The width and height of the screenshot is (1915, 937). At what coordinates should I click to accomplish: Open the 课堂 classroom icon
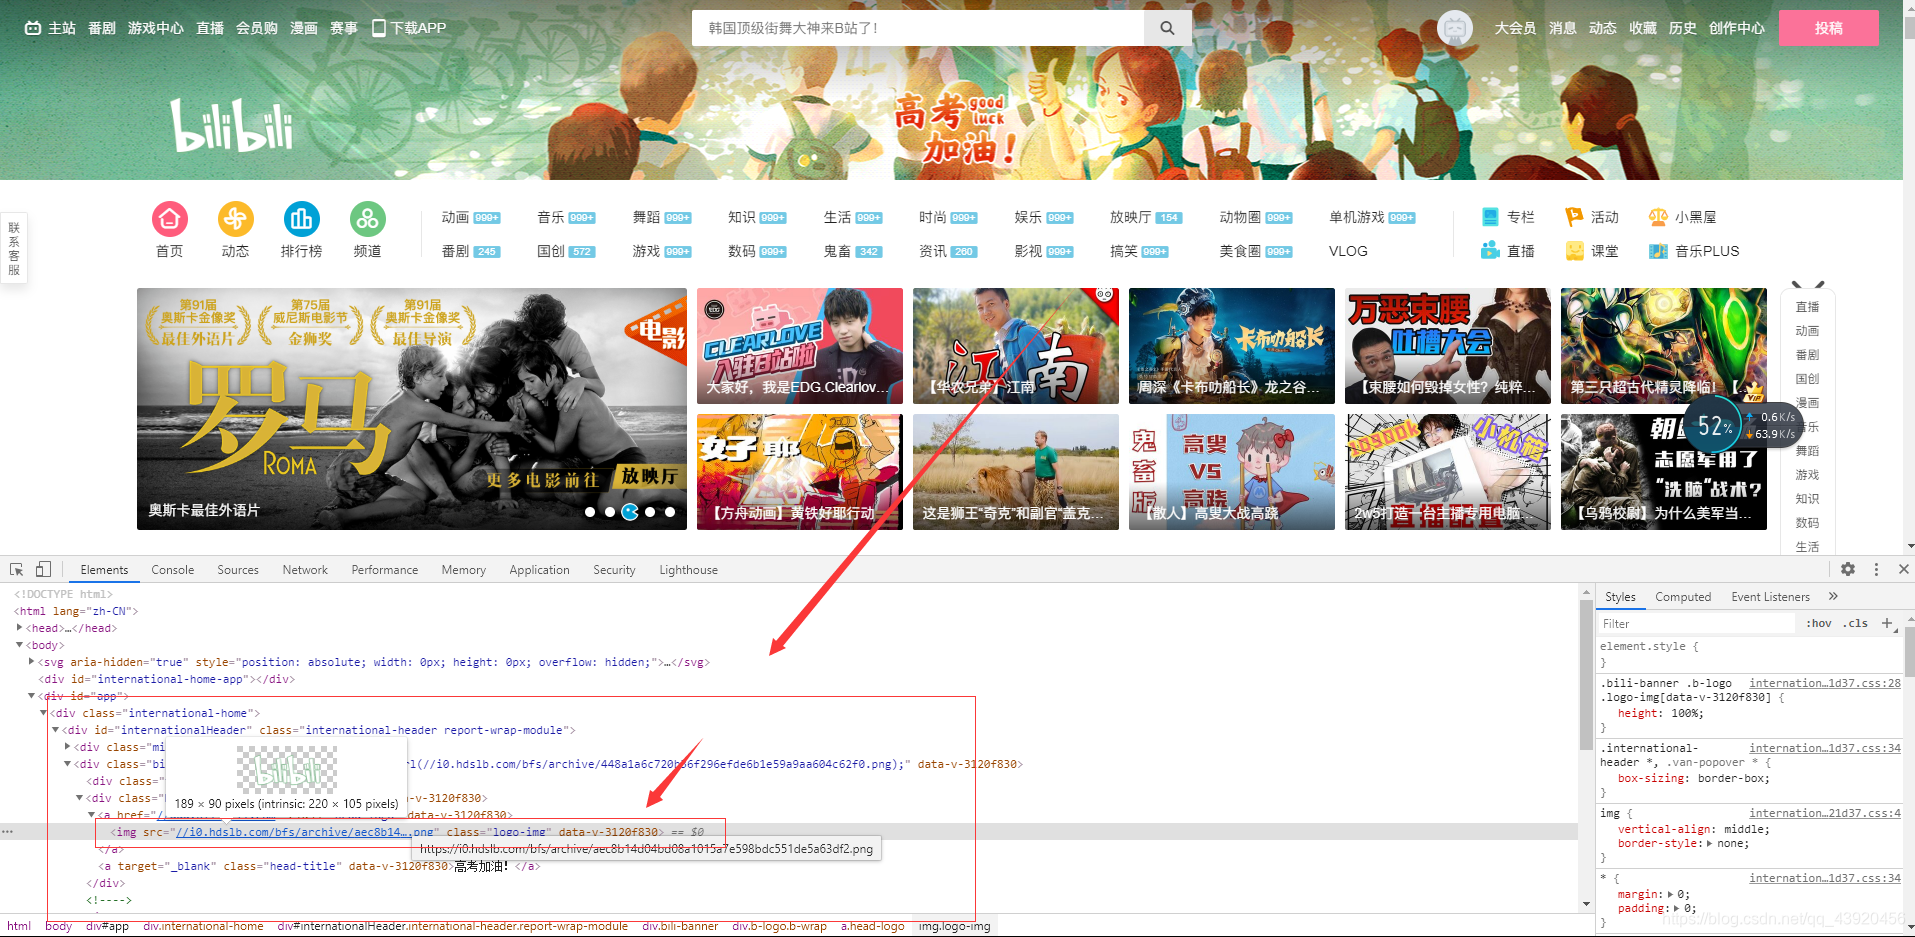pyautogui.click(x=1574, y=251)
